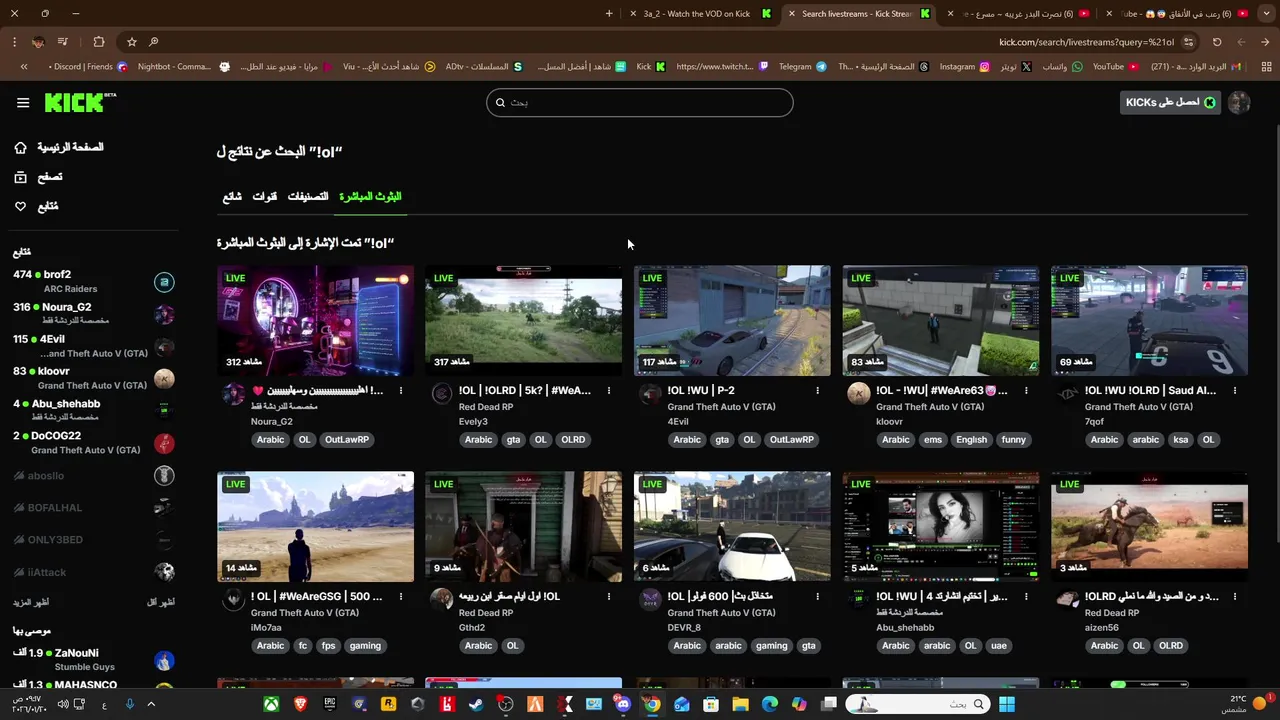Open Instagram bookmark in bookmarks bar
The height and width of the screenshot is (720, 1280).
[964, 67]
